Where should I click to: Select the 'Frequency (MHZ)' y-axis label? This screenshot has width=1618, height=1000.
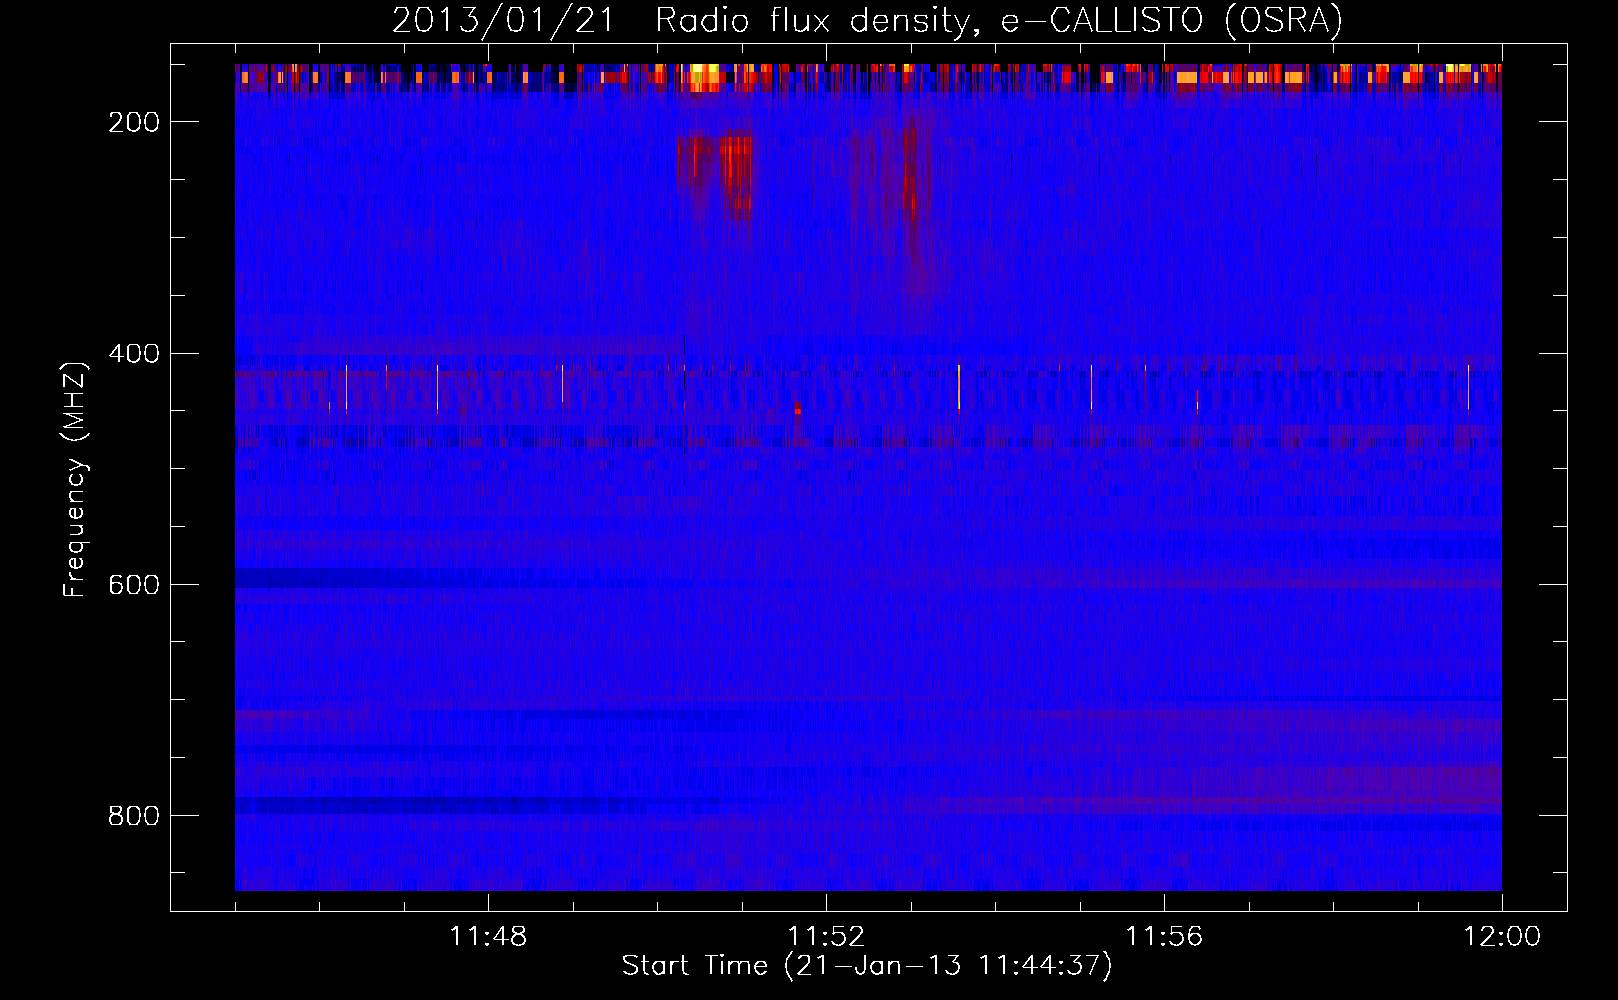75,479
